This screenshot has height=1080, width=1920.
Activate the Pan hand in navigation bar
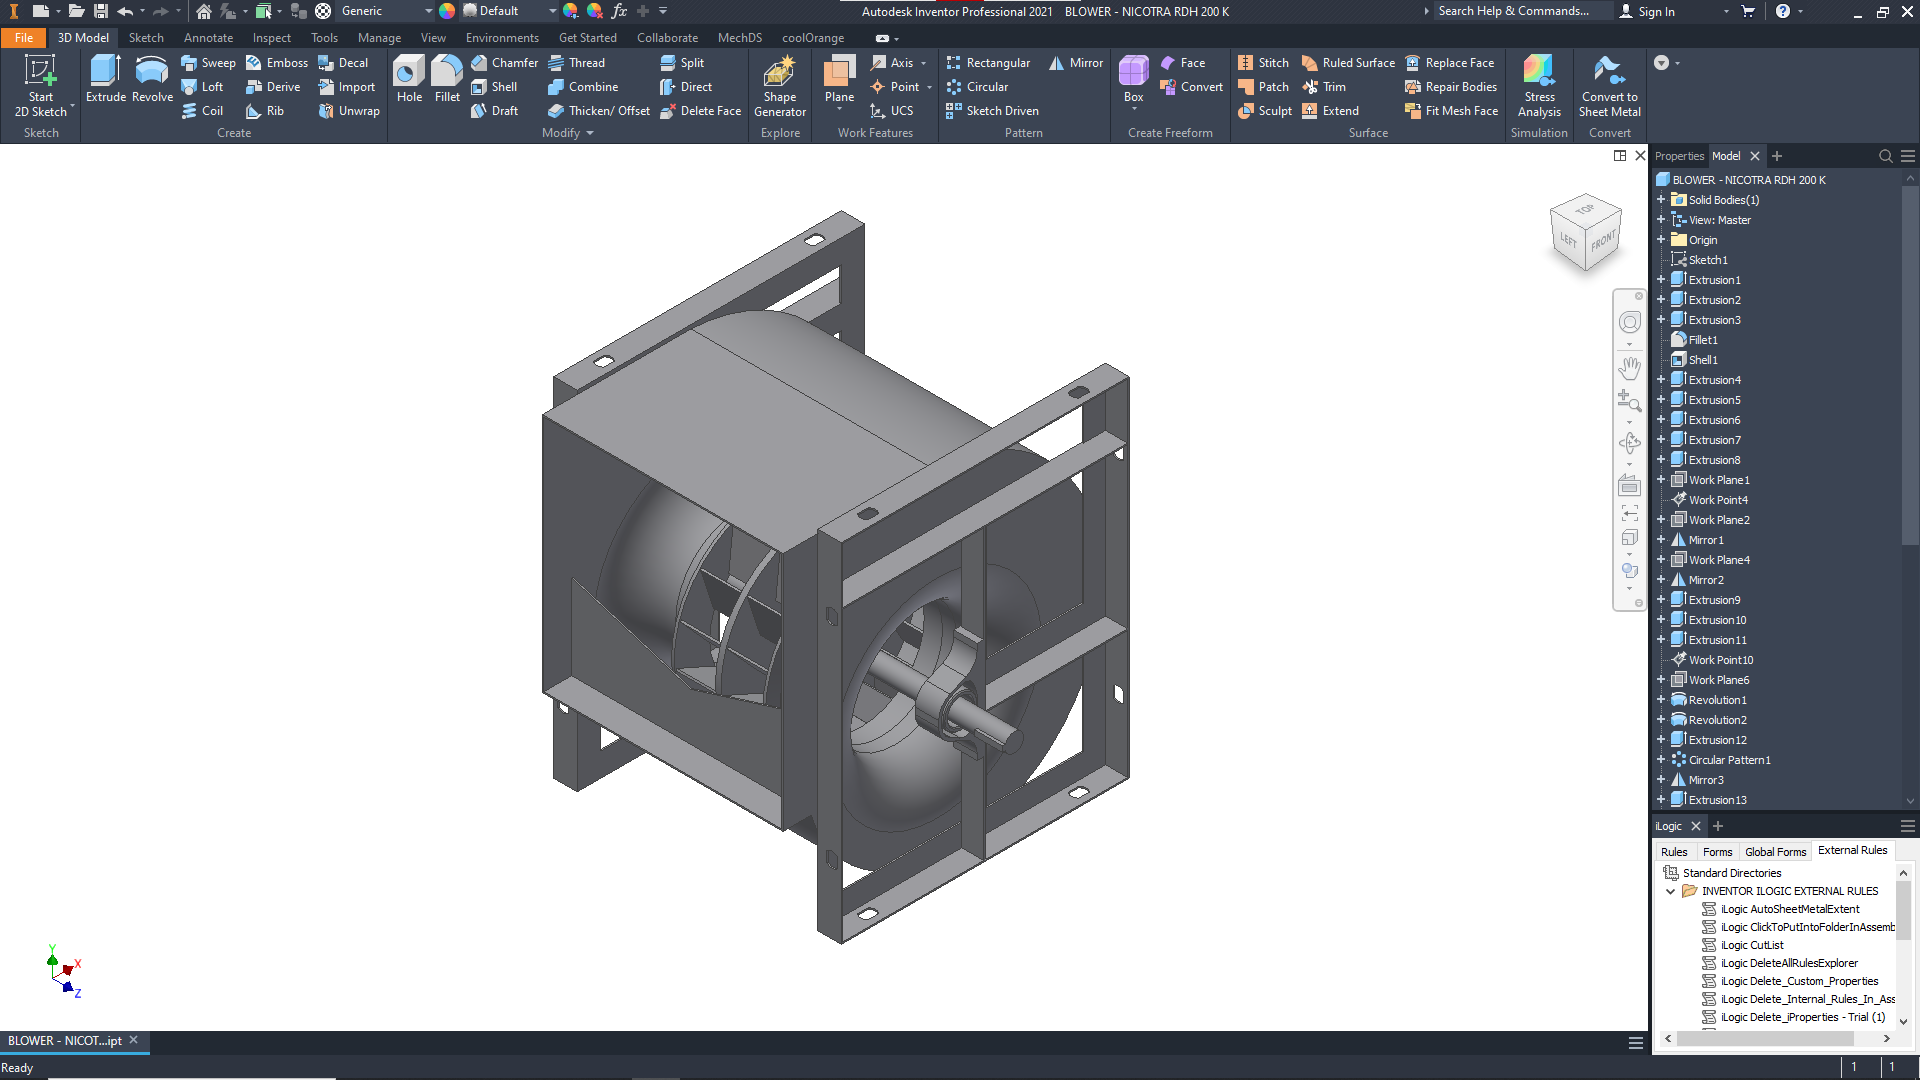[1630, 367]
